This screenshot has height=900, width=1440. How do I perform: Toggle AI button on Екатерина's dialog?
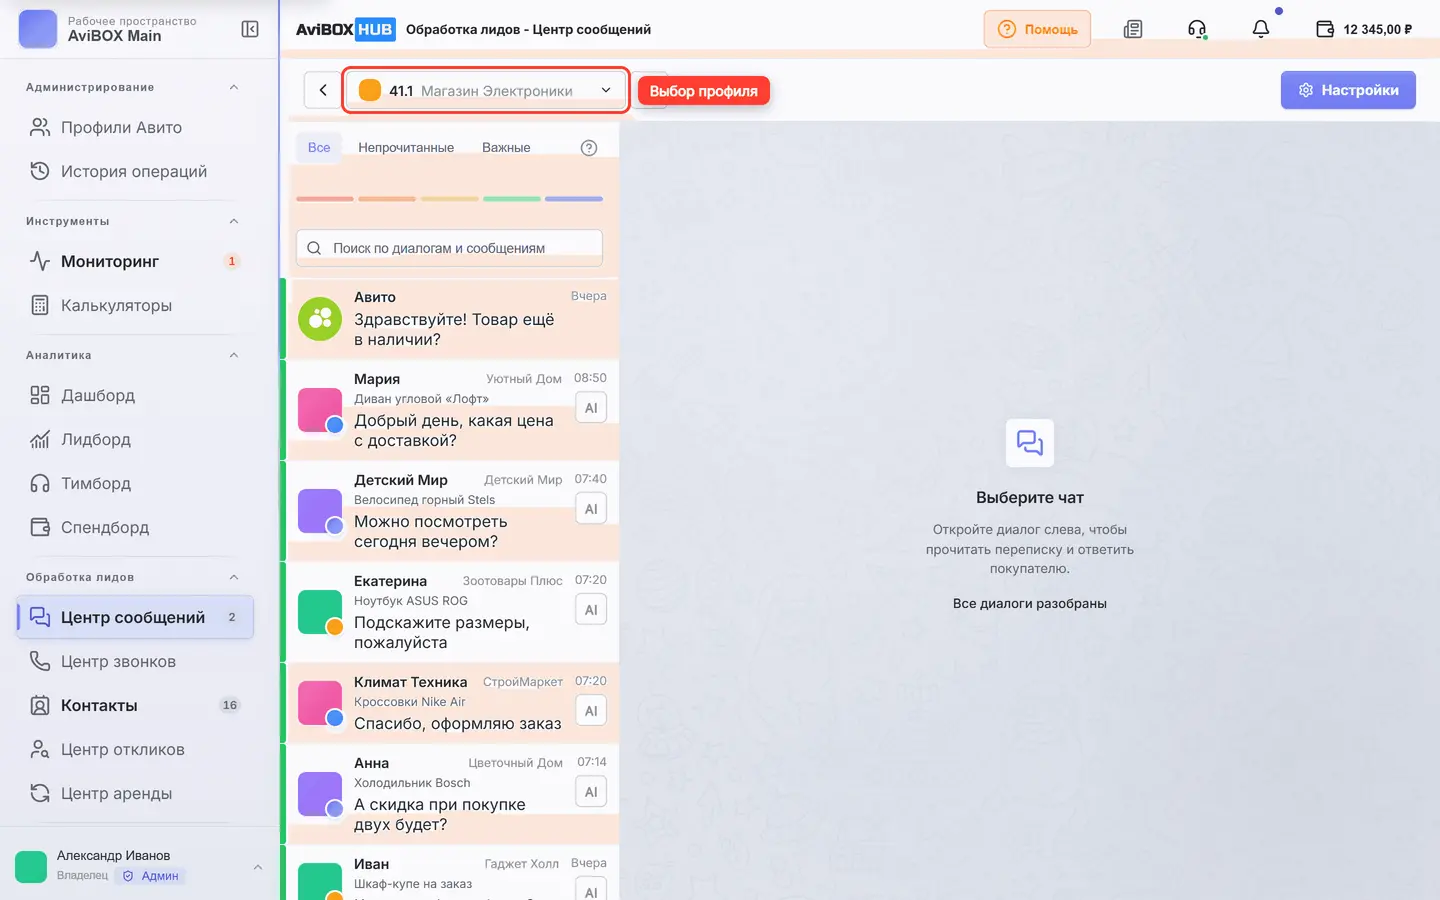(x=591, y=610)
